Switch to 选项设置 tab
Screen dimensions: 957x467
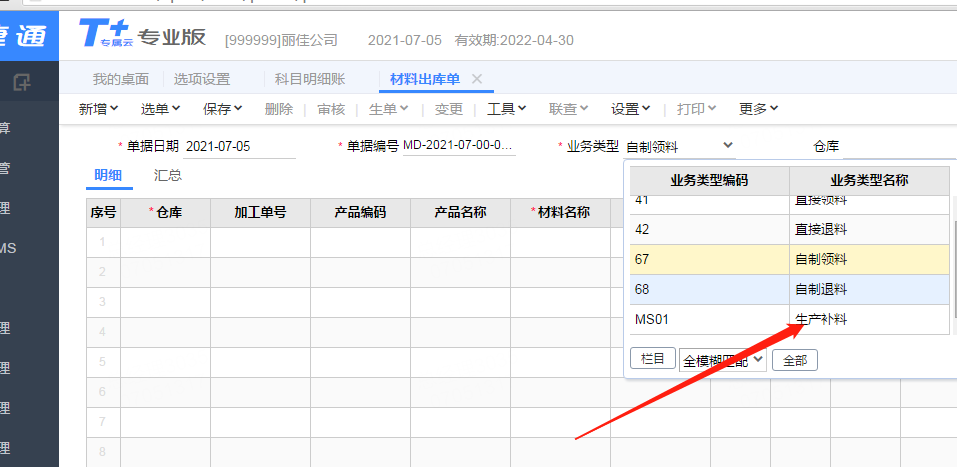click(x=201, y=79)
